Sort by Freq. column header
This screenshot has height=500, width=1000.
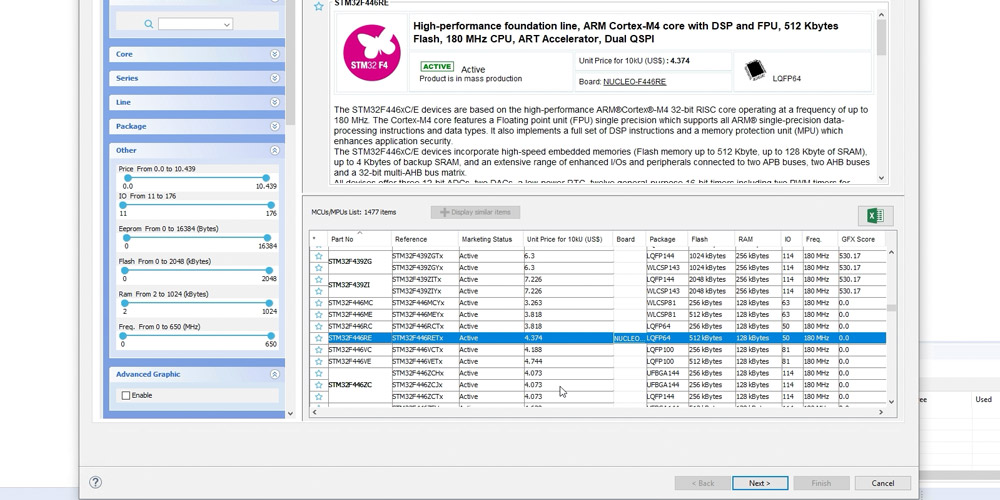820,239
